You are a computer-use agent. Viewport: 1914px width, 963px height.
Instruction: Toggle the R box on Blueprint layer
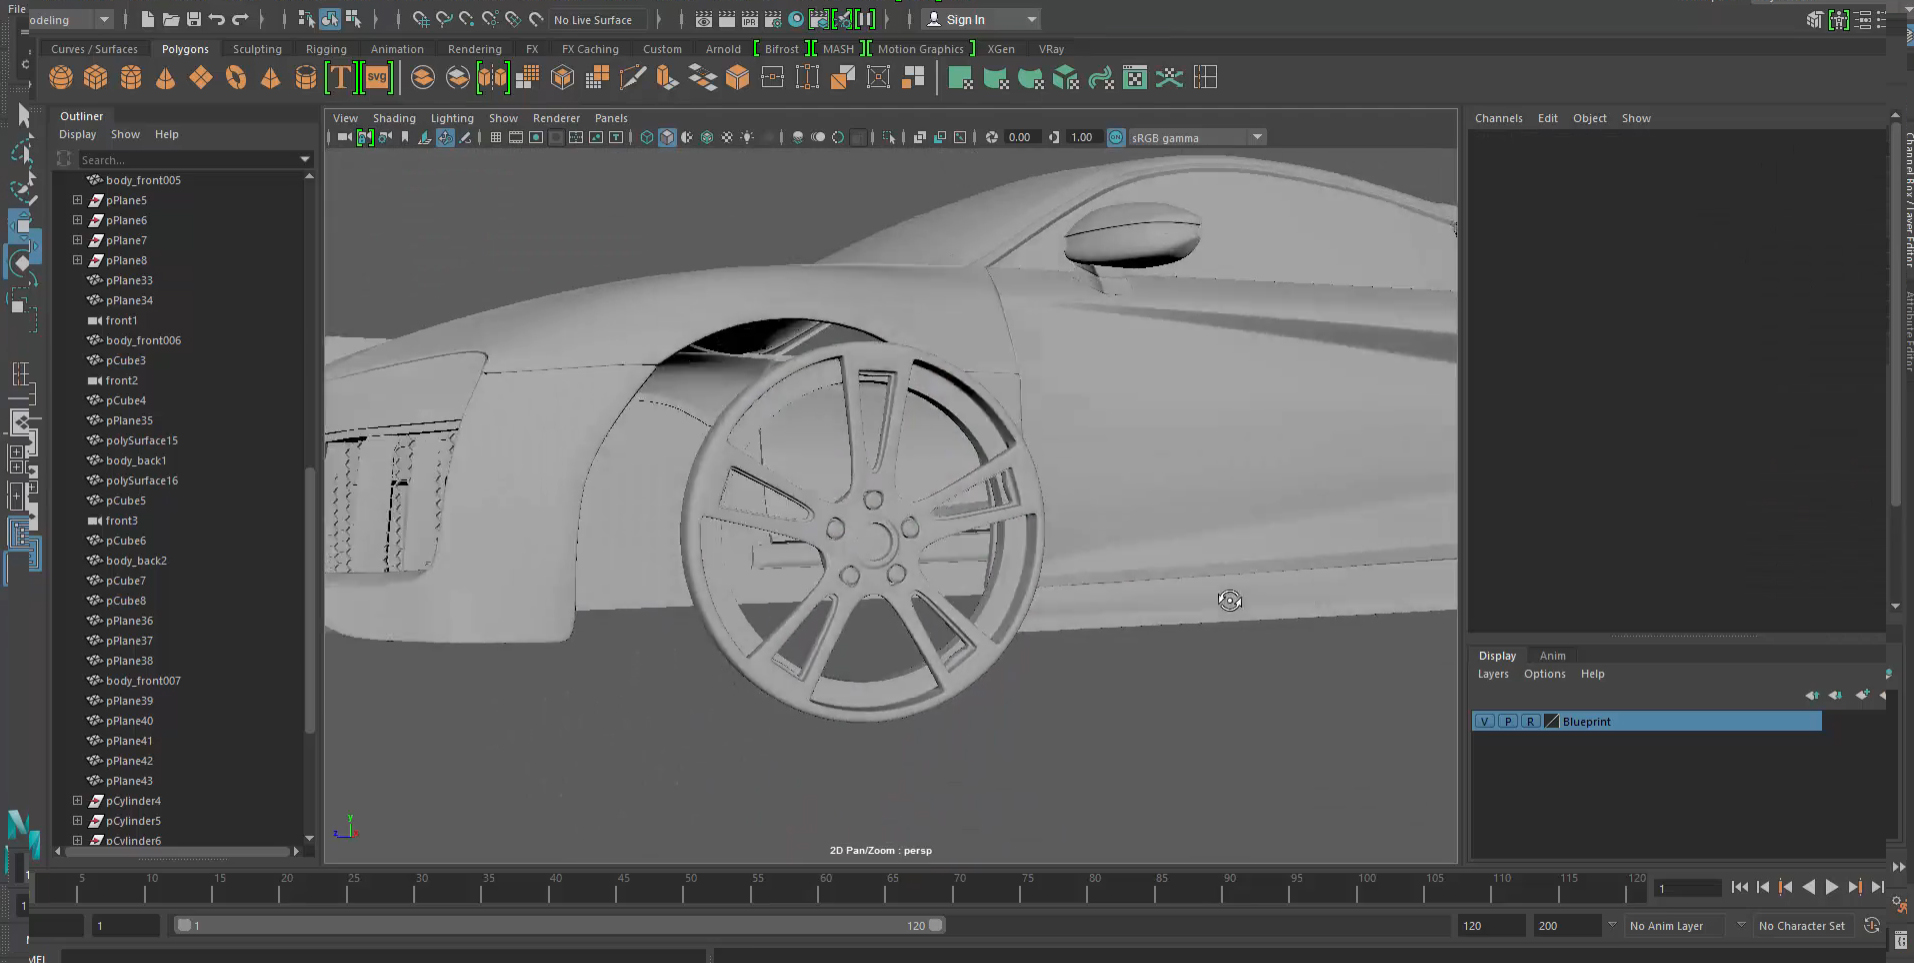click(1530, 721)
